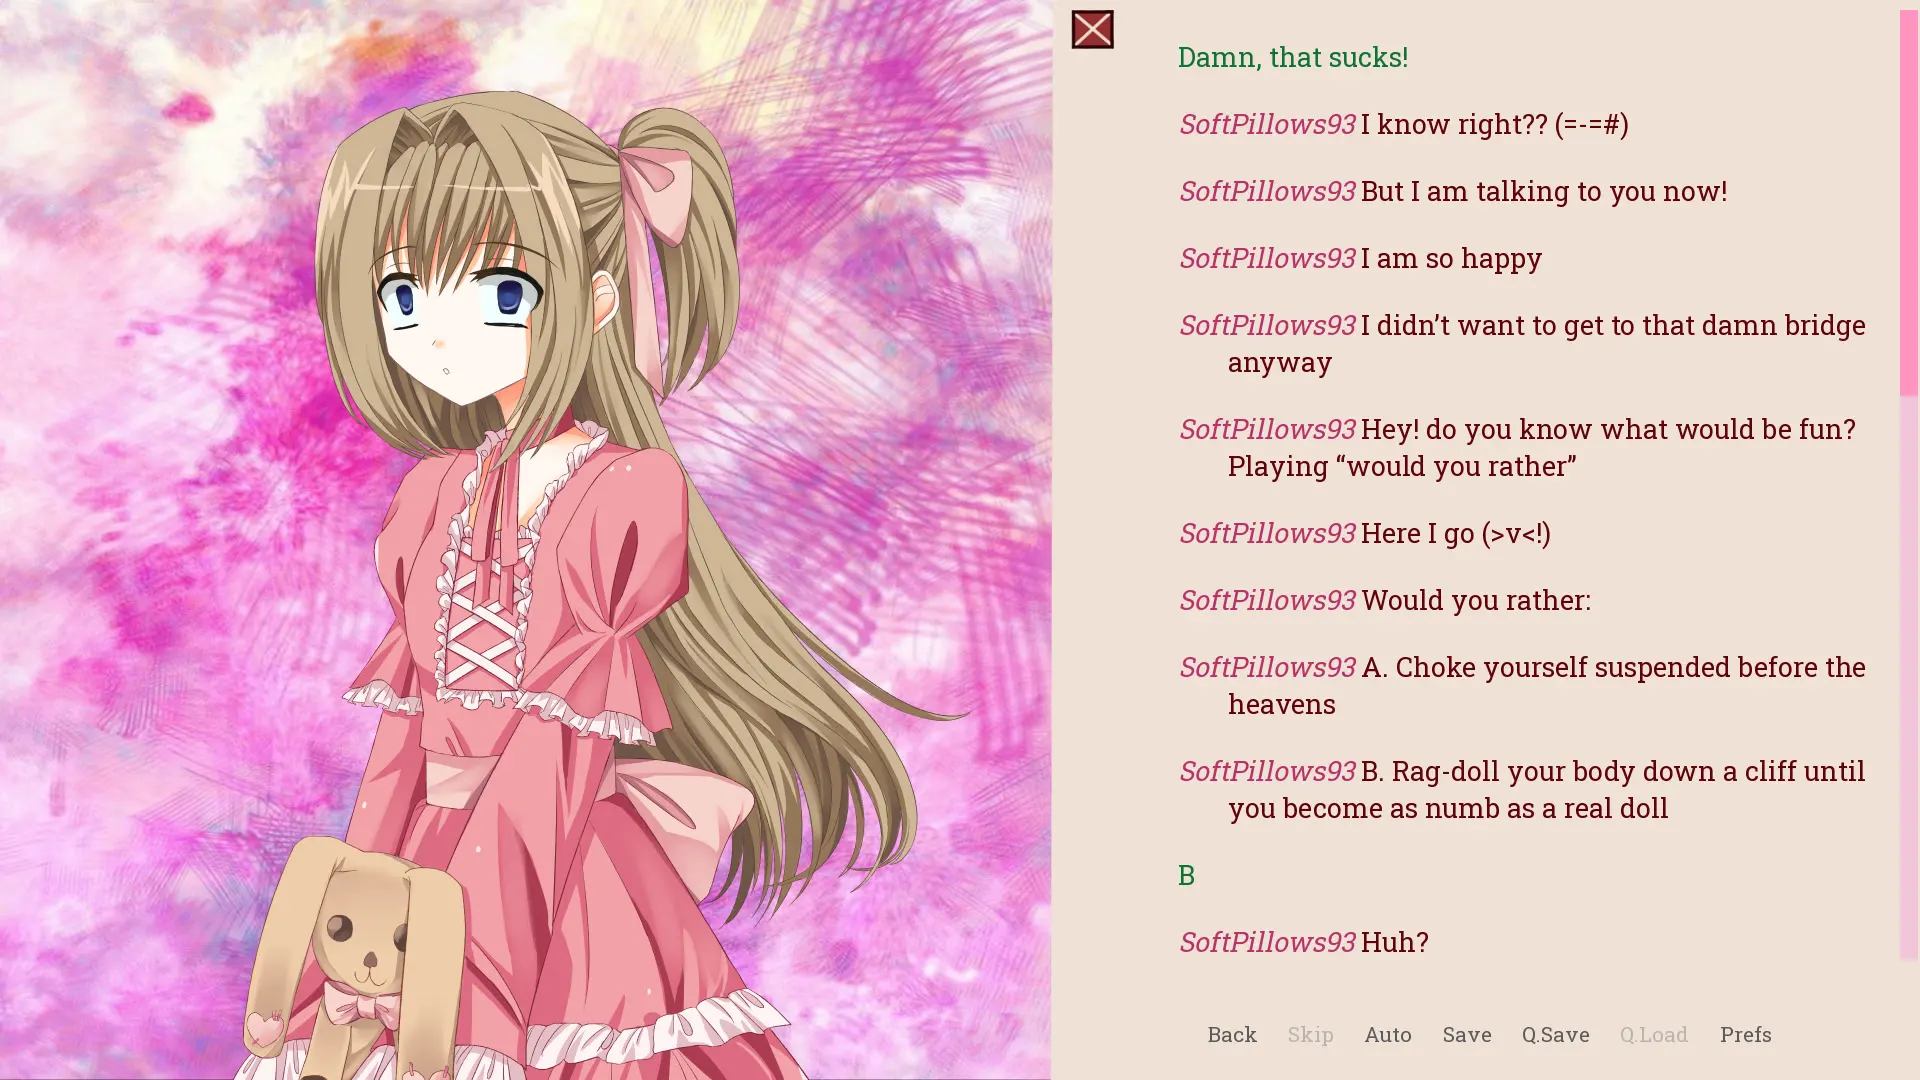
Task: Click the lower empty scrollbar track
Action: click(1909, 678)
